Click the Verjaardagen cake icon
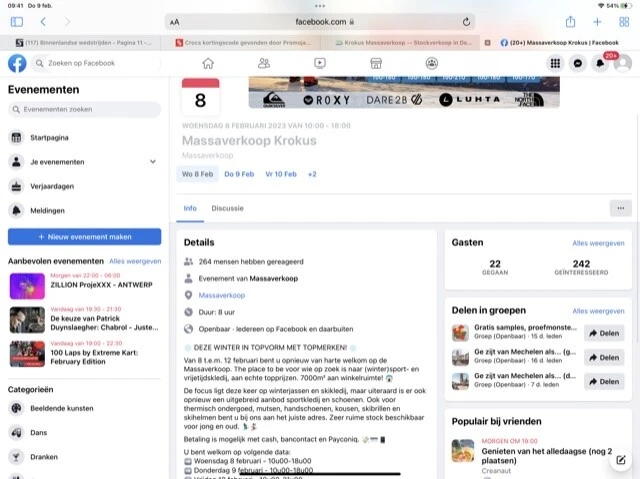The image size is (640, 479). coord(16,186)
